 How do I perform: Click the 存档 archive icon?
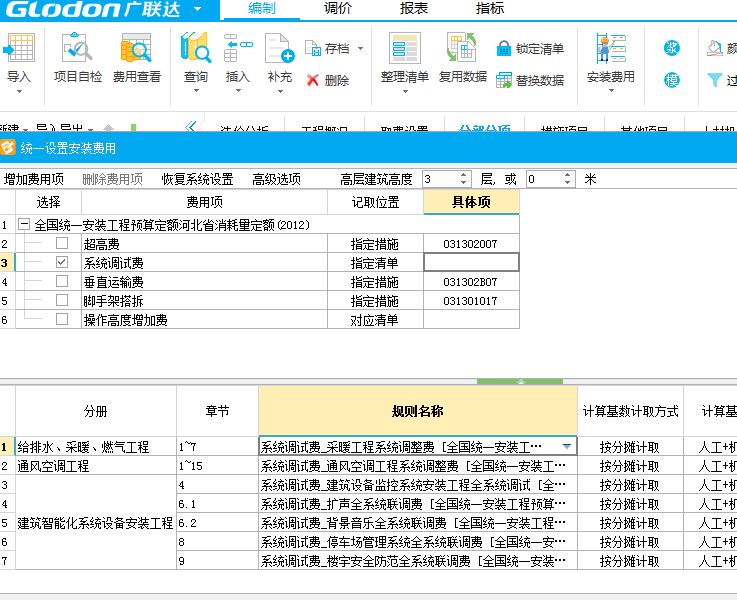click(313, 48)
